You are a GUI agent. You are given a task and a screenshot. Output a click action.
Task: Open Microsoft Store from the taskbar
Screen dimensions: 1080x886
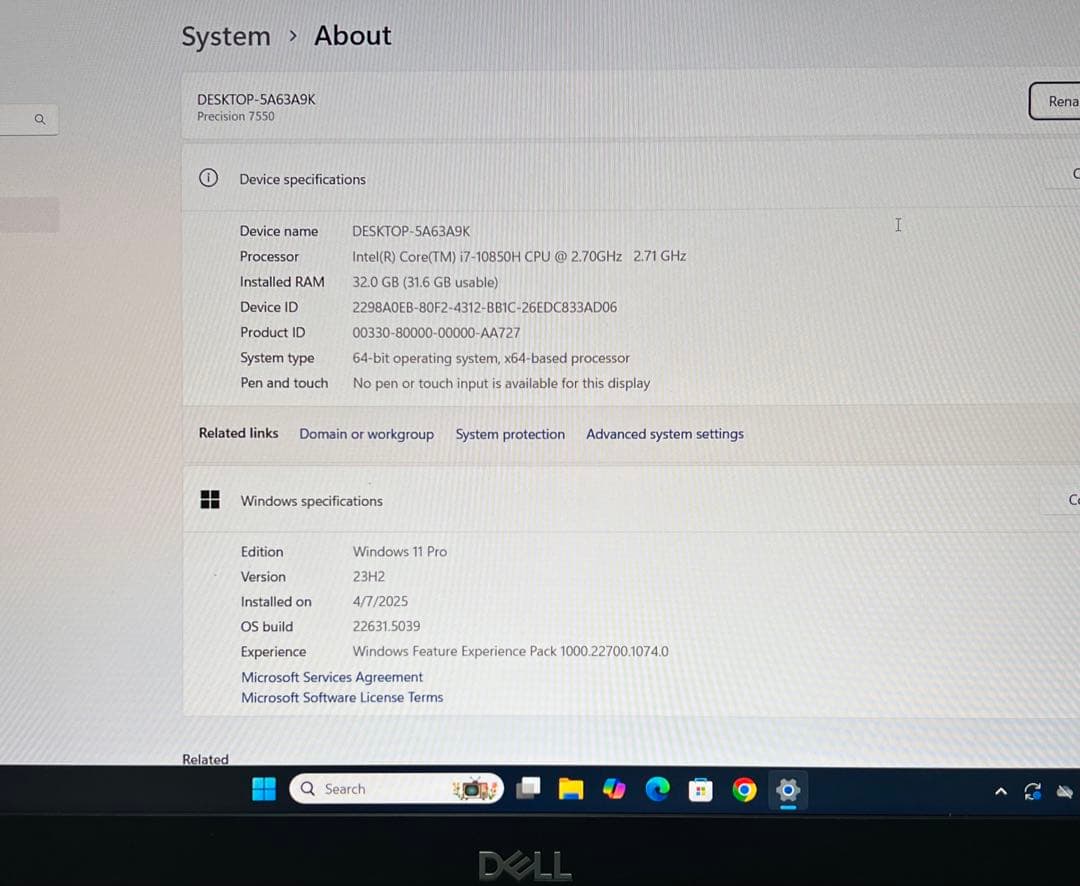(x=700, y=789)
